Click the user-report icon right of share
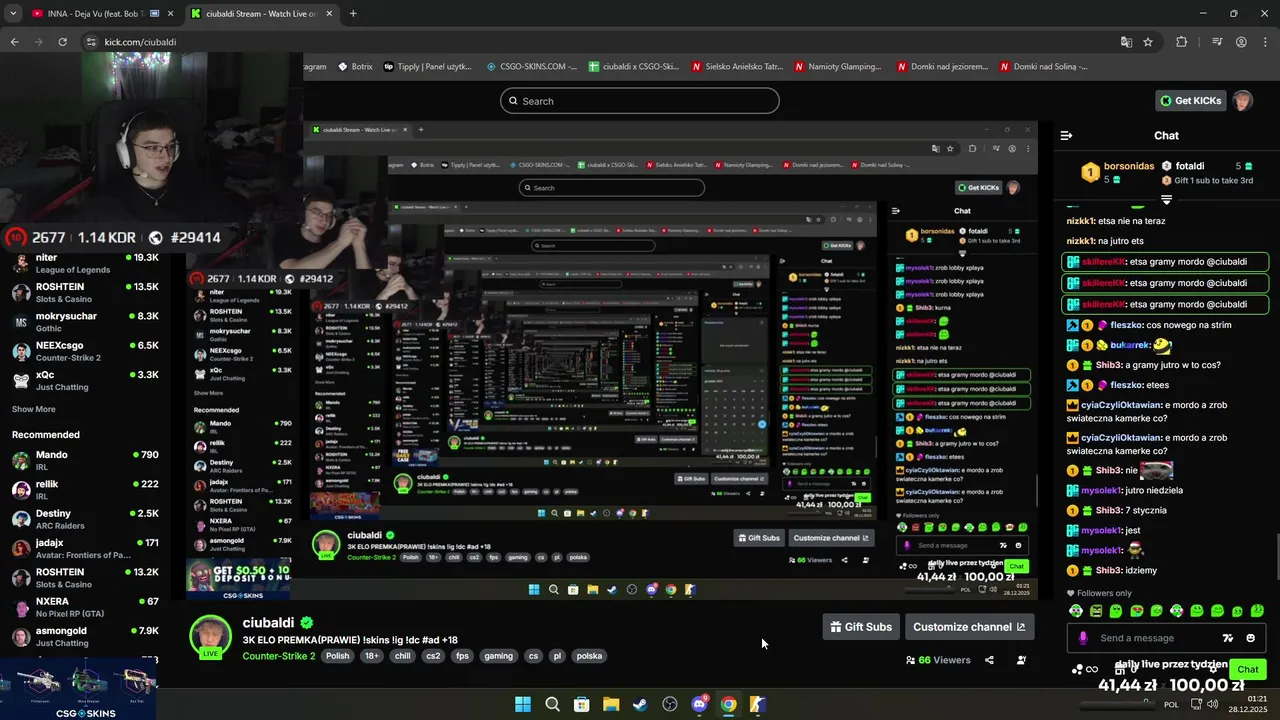The width and height of the screenshot is (1280, 720). (1021, 660)
